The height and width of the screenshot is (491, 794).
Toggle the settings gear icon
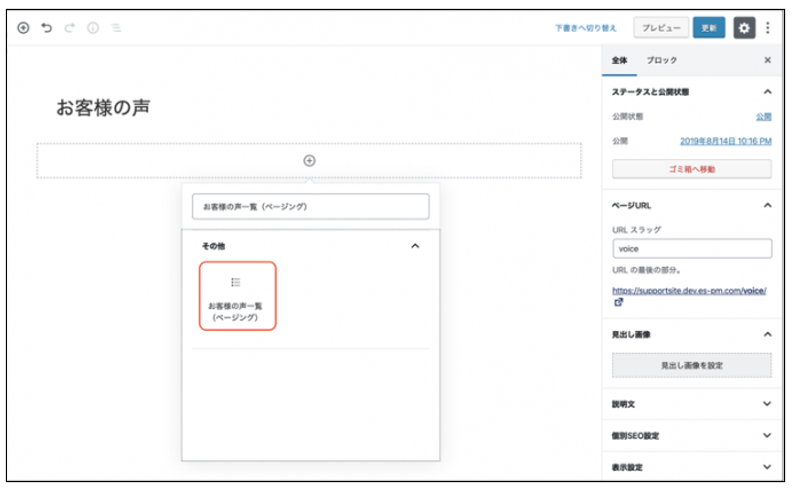[x=743, y=28]
